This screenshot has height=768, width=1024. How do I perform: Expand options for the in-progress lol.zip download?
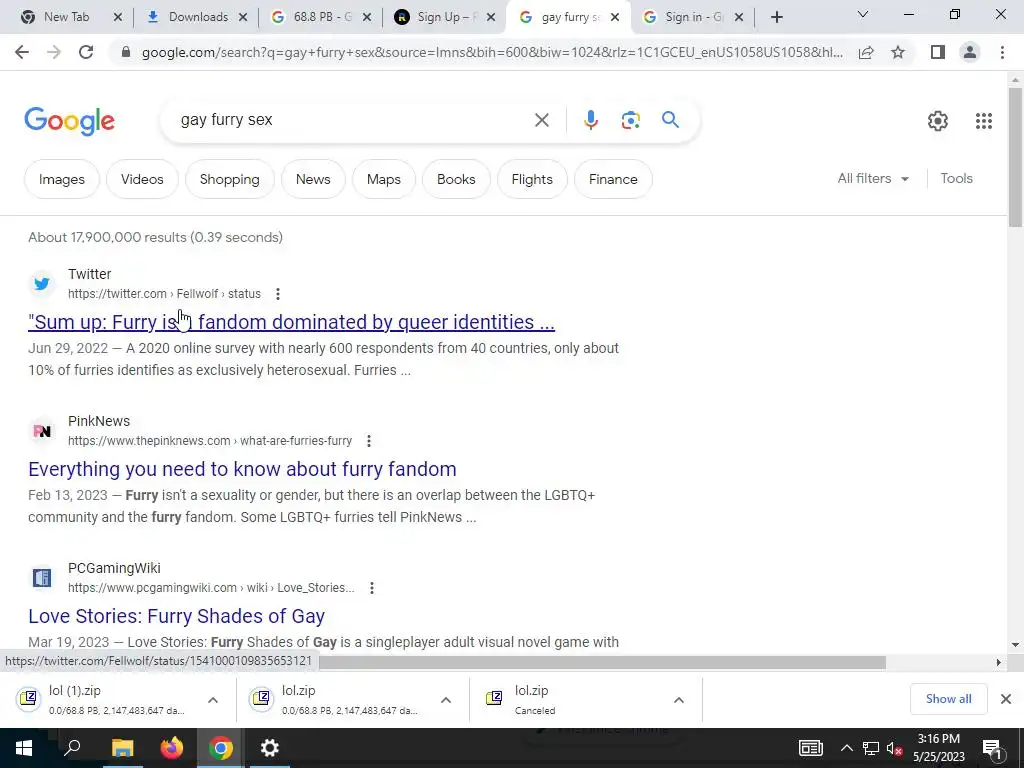click(x=446, y=700)
